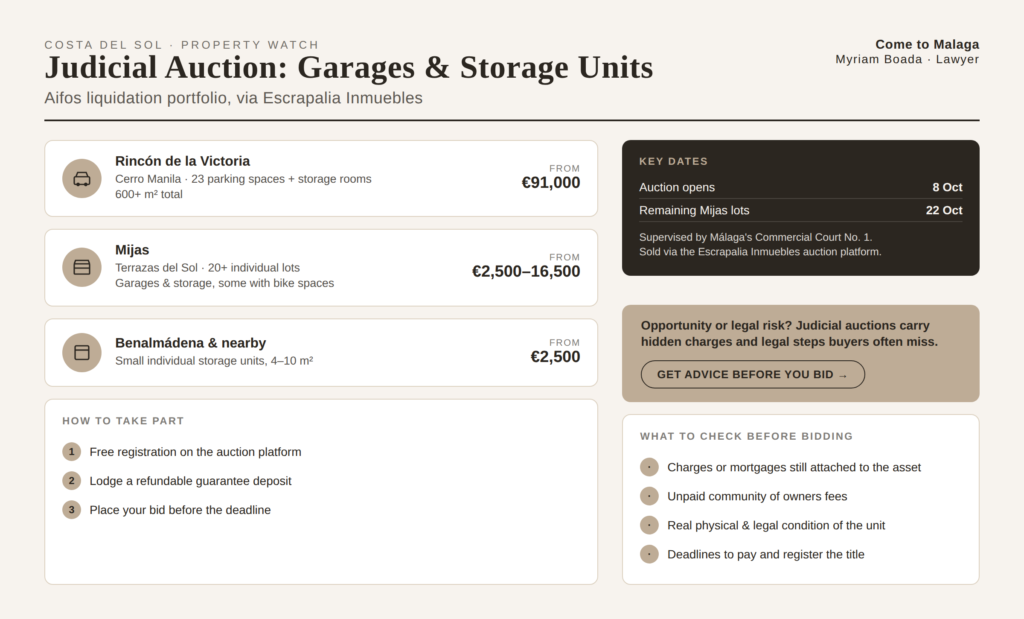Click Myriam Boada · Lawyer byline
This screenshot has width=1024, height=619.
(x=907, y=59)
